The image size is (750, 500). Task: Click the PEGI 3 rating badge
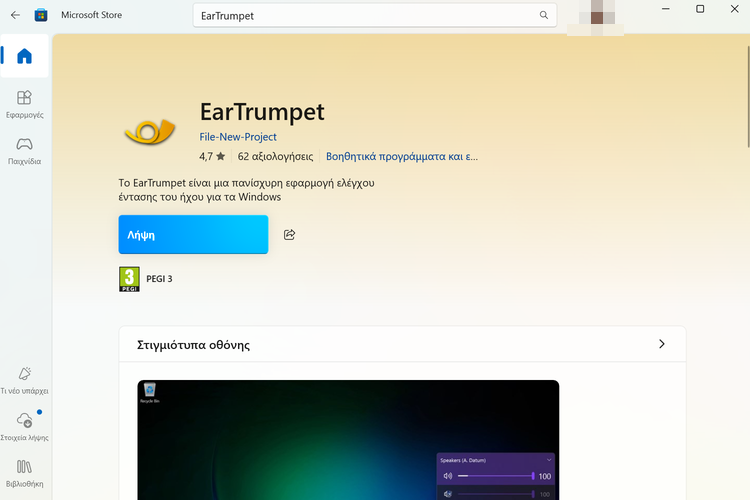click(x=129, y=279)
